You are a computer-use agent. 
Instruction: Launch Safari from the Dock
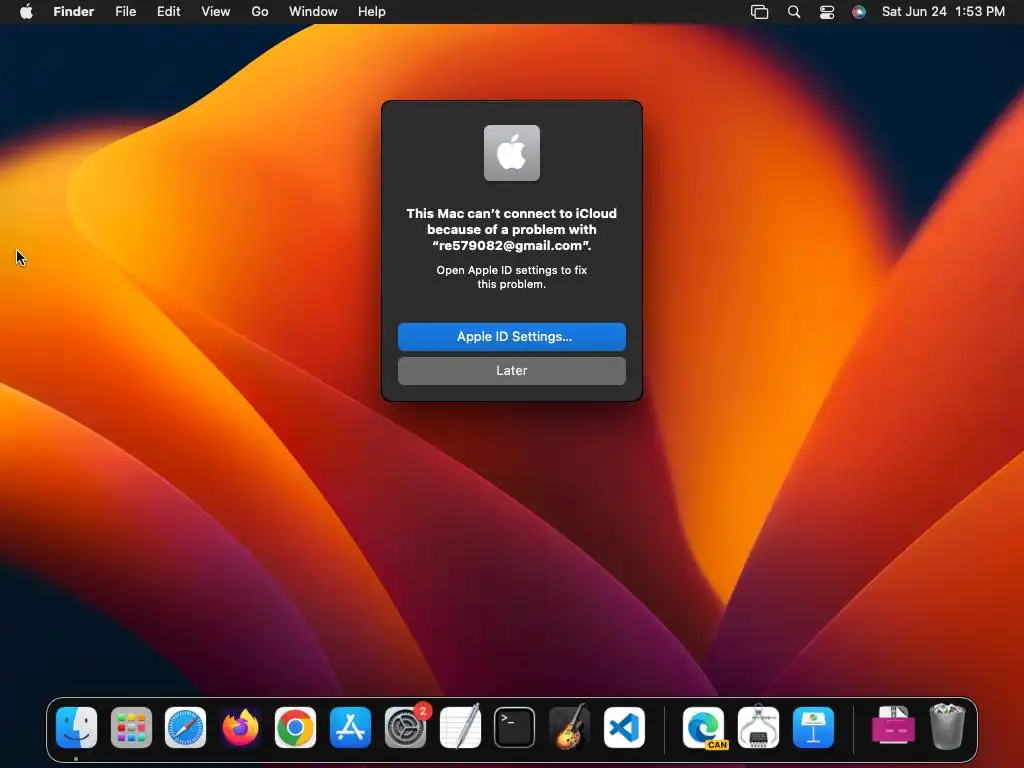(x=185, y=728)
